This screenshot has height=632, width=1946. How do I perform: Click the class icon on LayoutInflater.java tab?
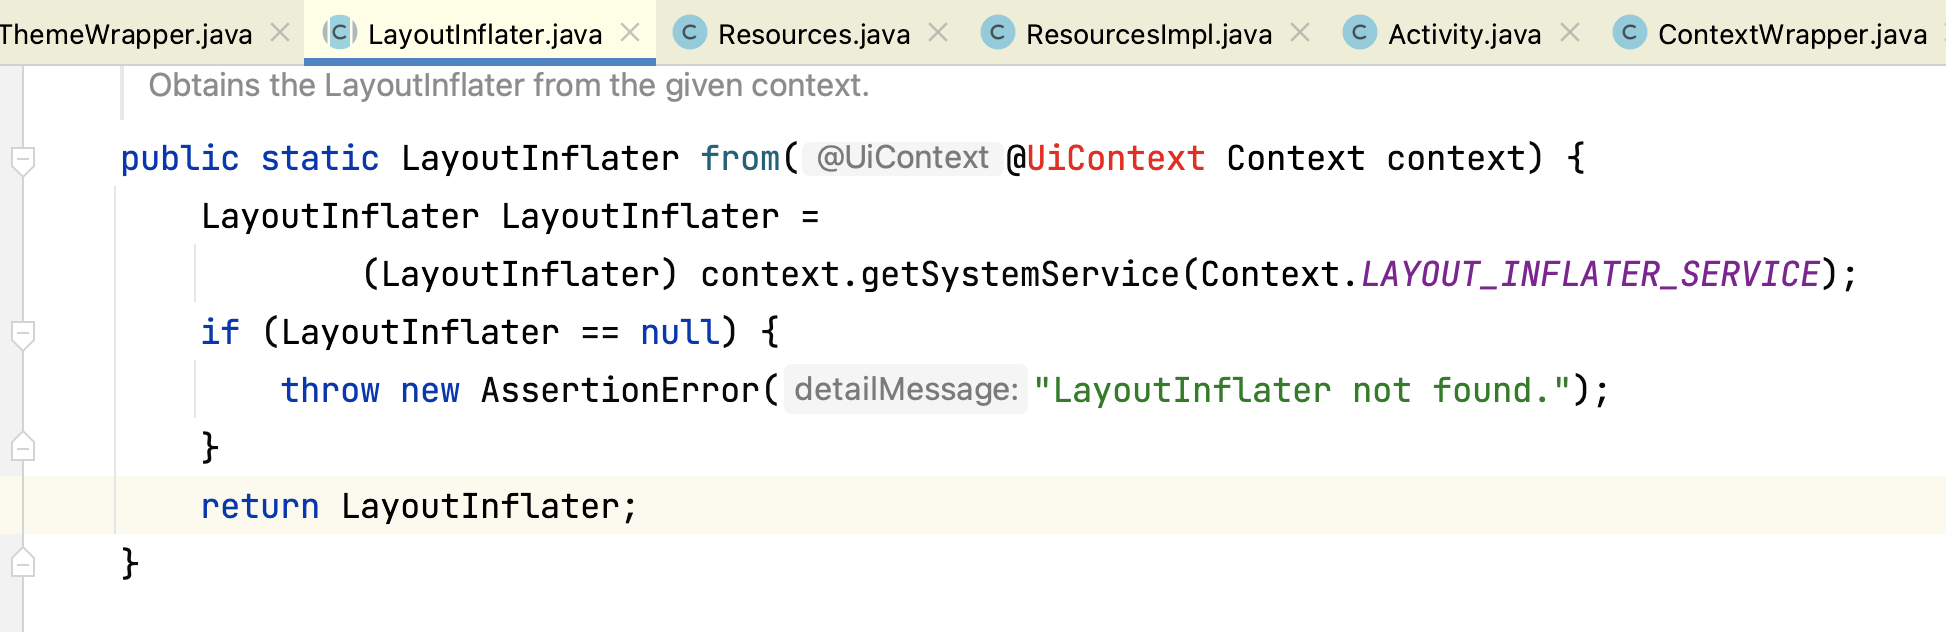point(340,33)
